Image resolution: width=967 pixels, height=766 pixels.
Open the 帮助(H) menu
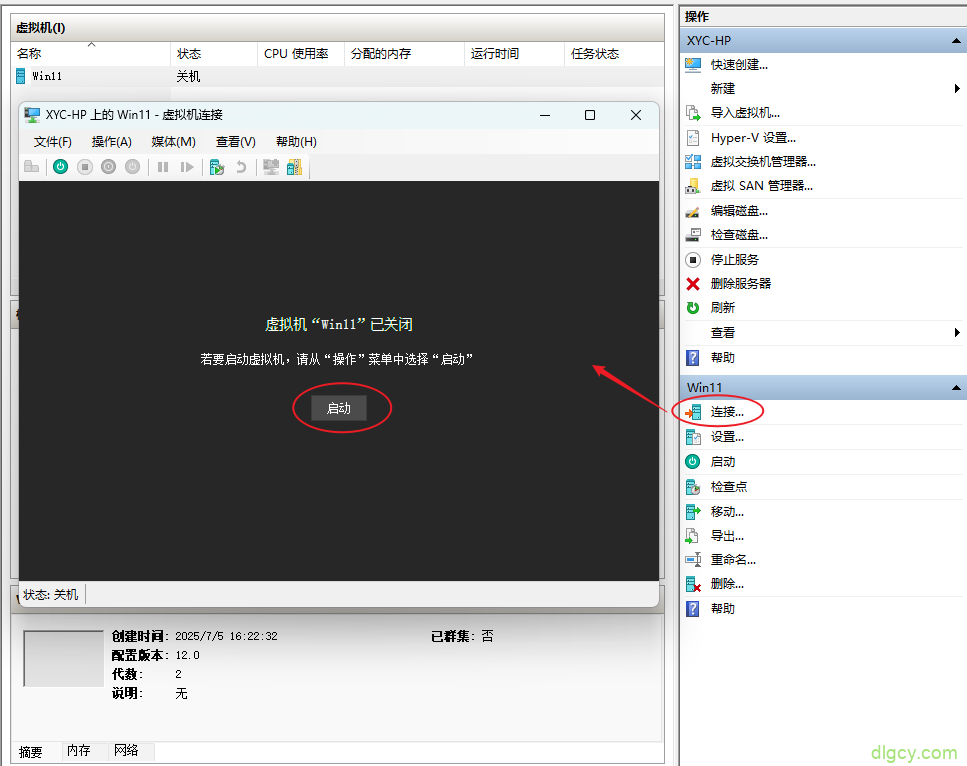296,142
